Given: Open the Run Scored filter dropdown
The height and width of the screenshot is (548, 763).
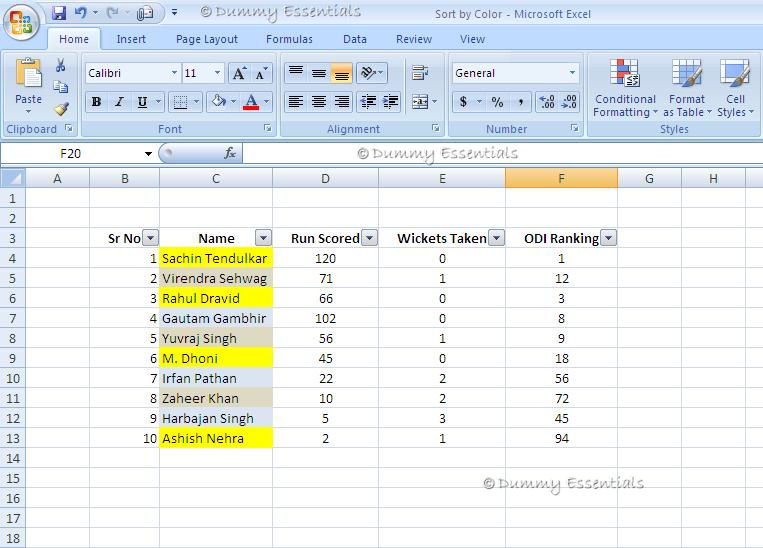Looking at the screenshot, I should pyautogui.click(x=369, y=238).
